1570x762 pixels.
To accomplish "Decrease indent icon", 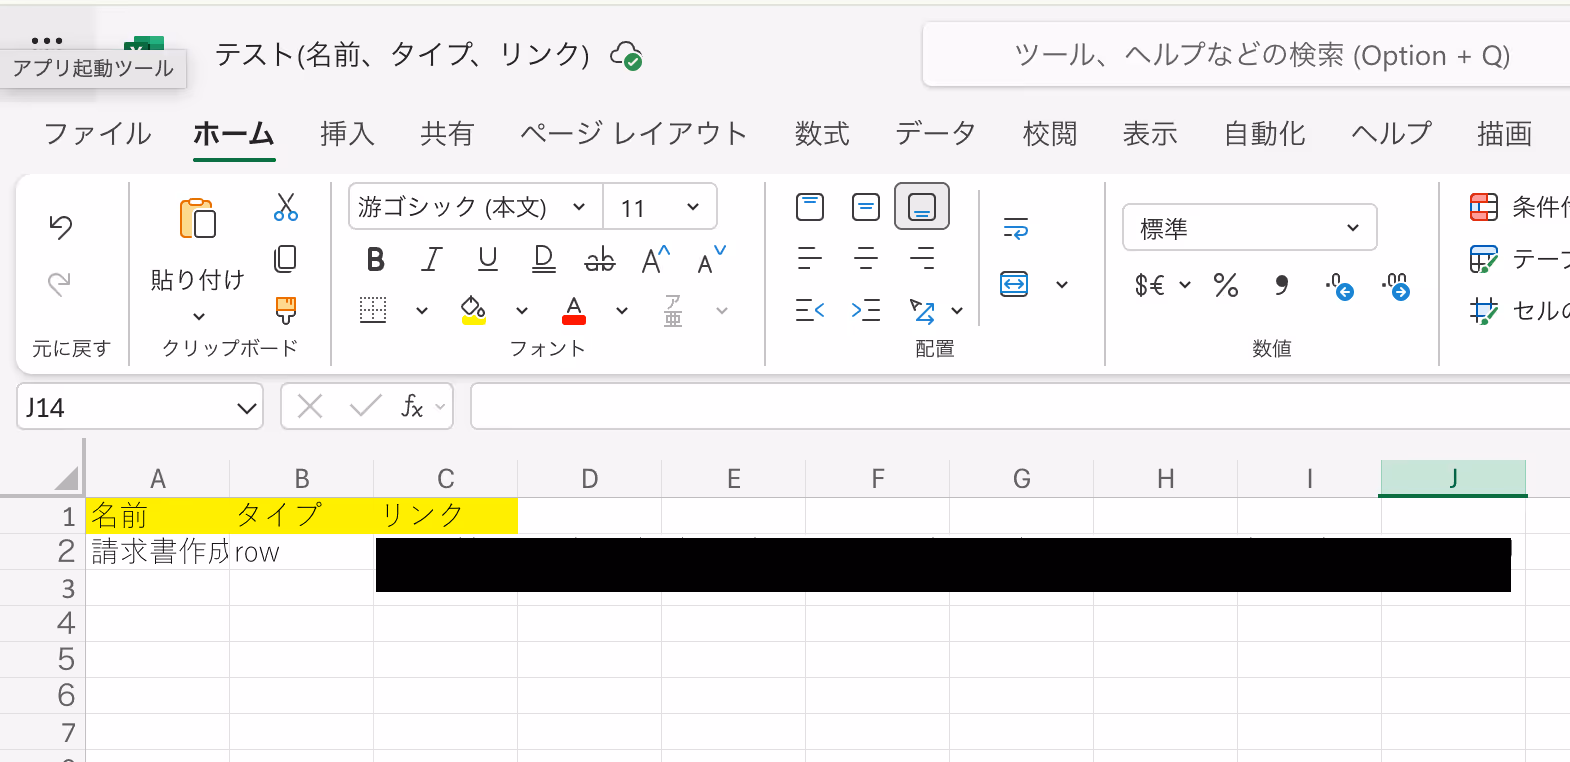I will click(810, 311).
